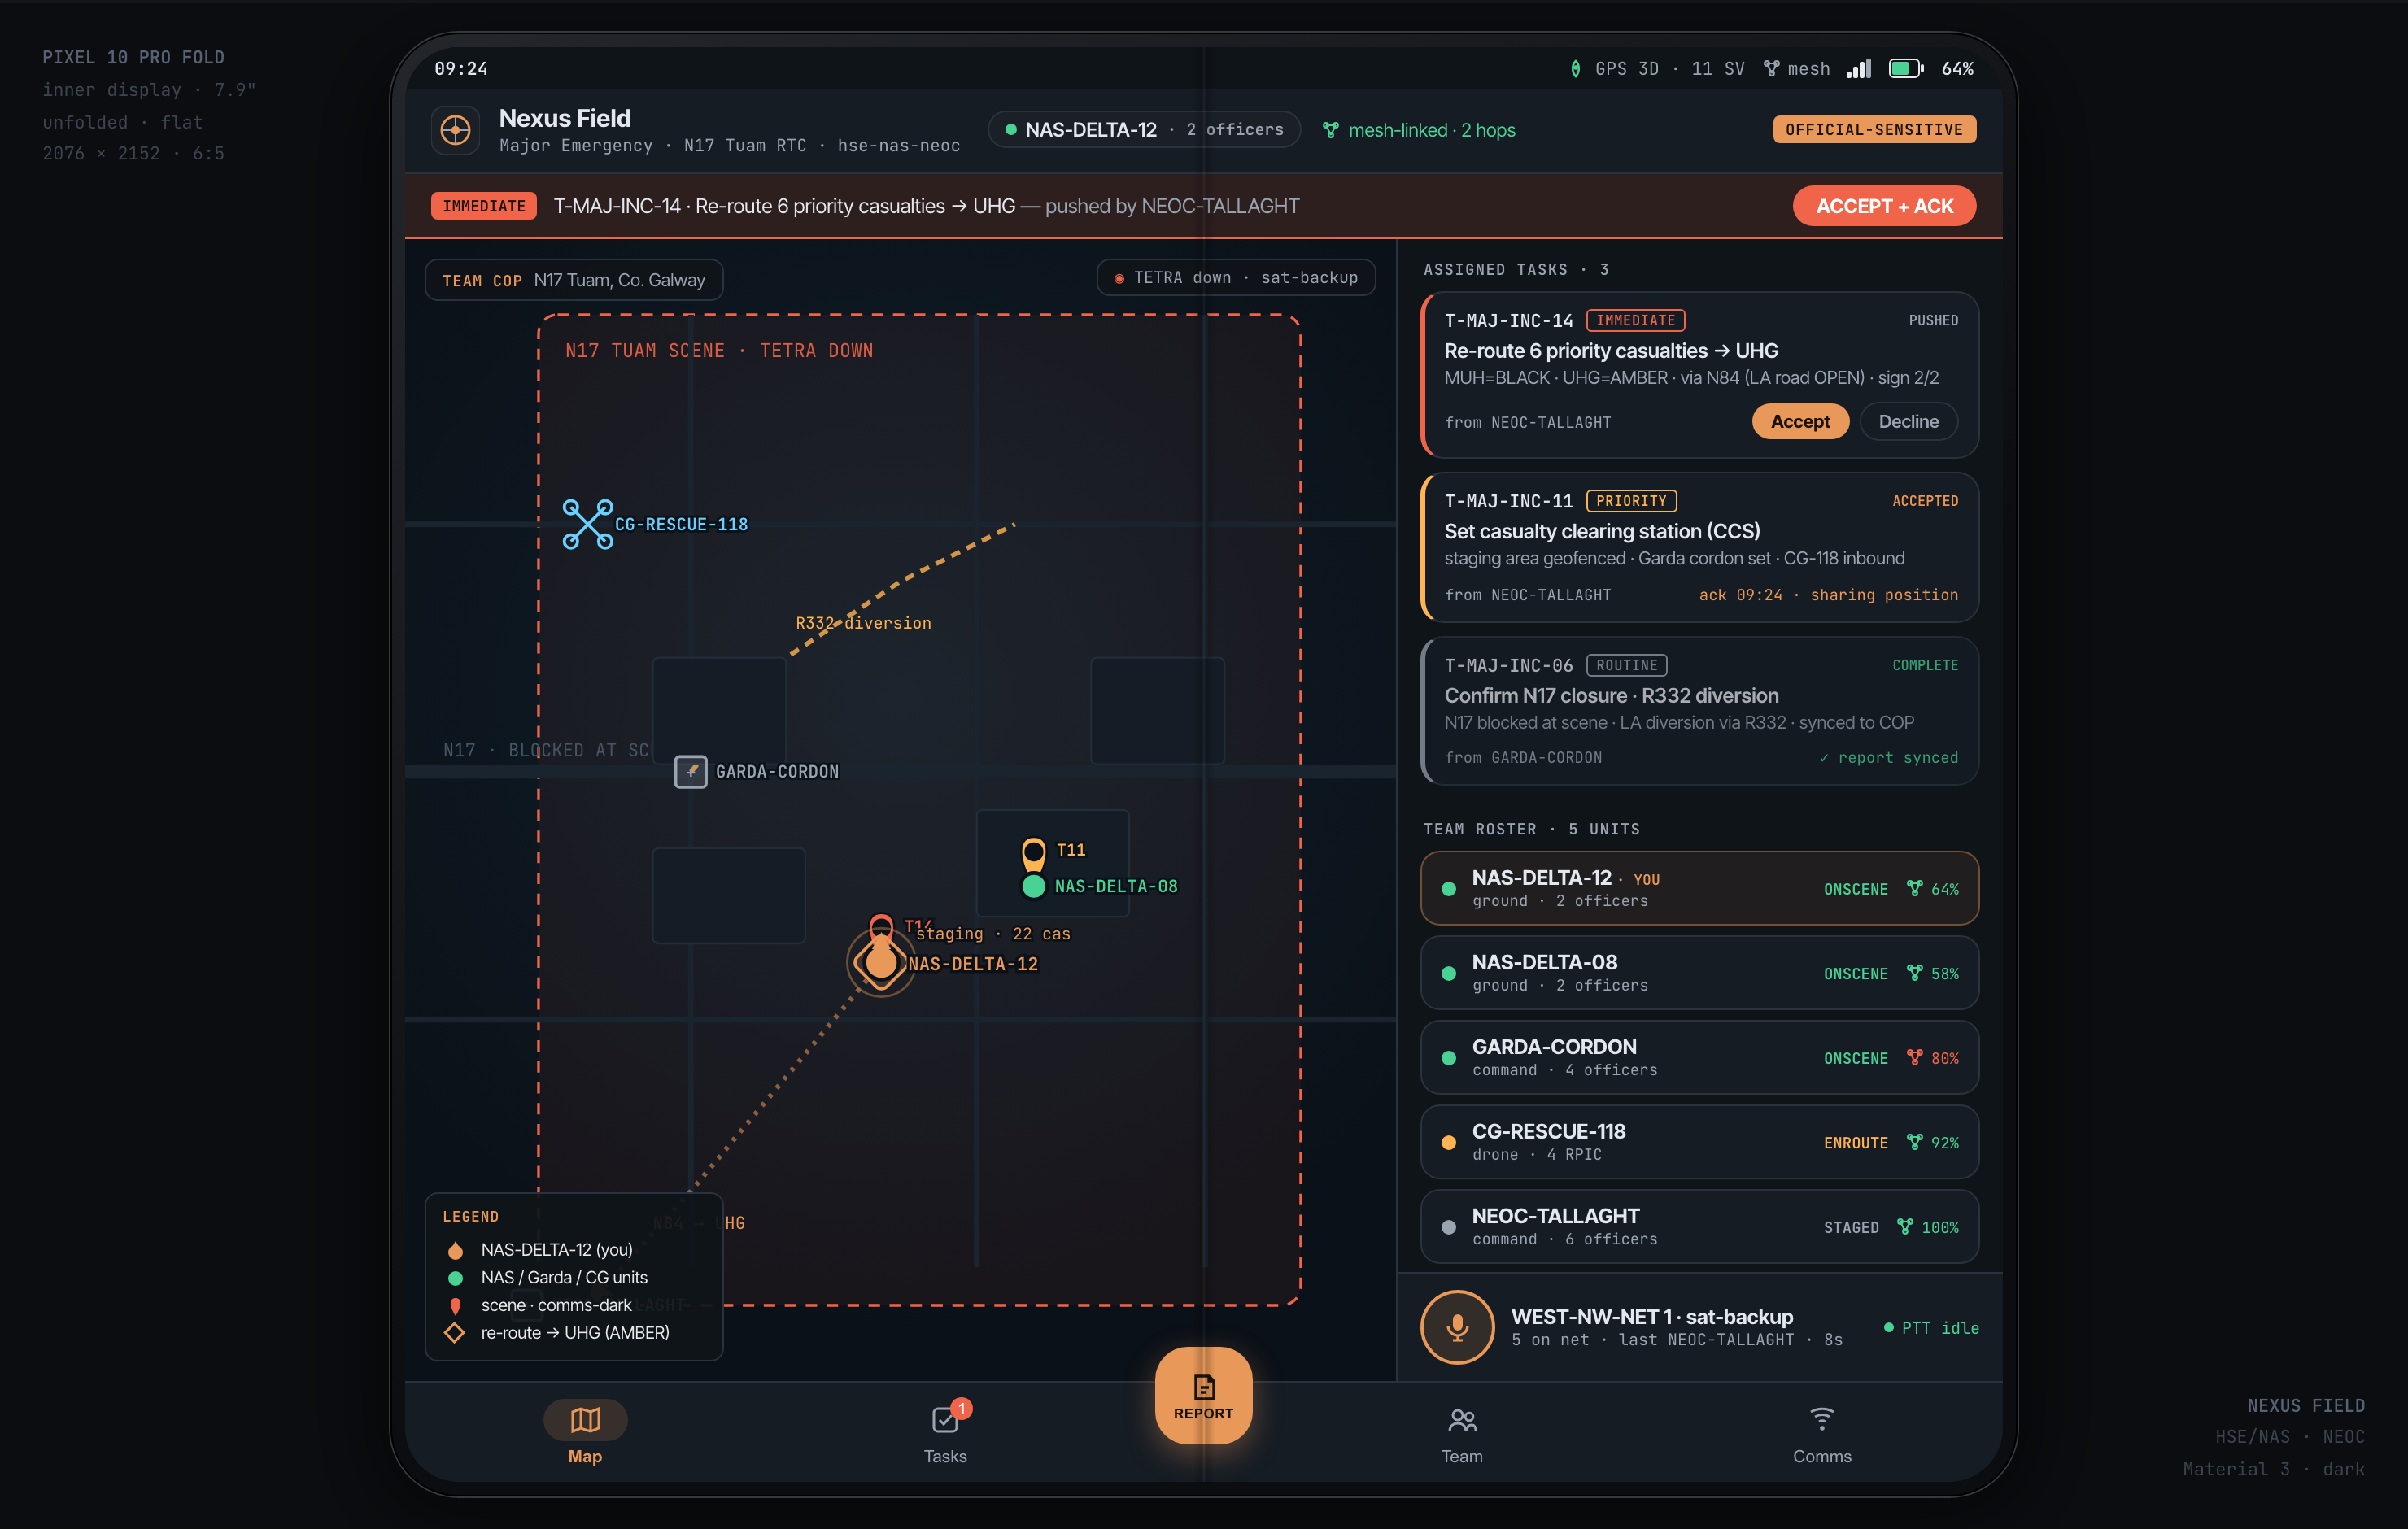Open the T-MAJ-INC-06 N17 closure task
This screenshot has height=1529, width=2408.
[x=1699, y=711]
